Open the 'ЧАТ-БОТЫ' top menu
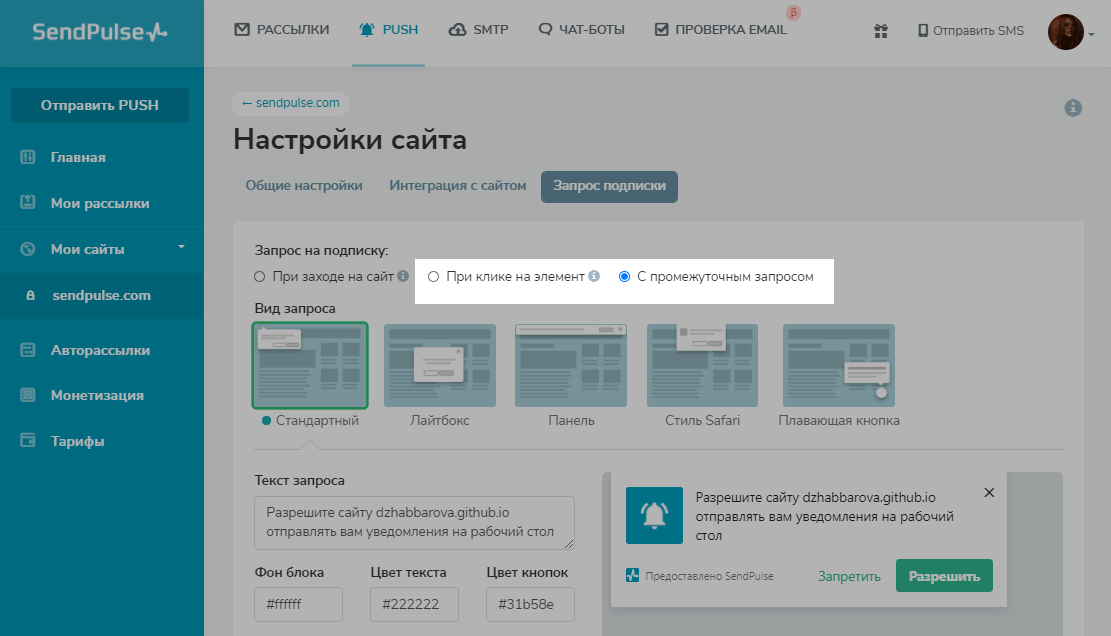The width and height of the screenshot is (1111, 636). coord(582,30)
